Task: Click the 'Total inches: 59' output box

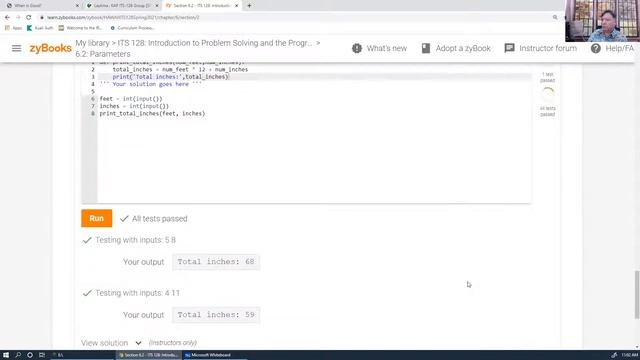Action: (x=216, y=315)
